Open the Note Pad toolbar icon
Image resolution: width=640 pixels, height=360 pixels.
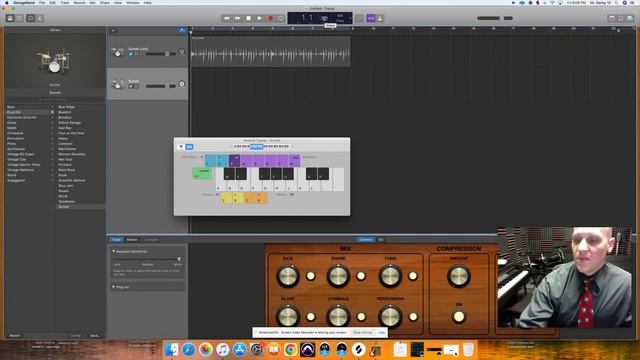[x=611, y=18]
